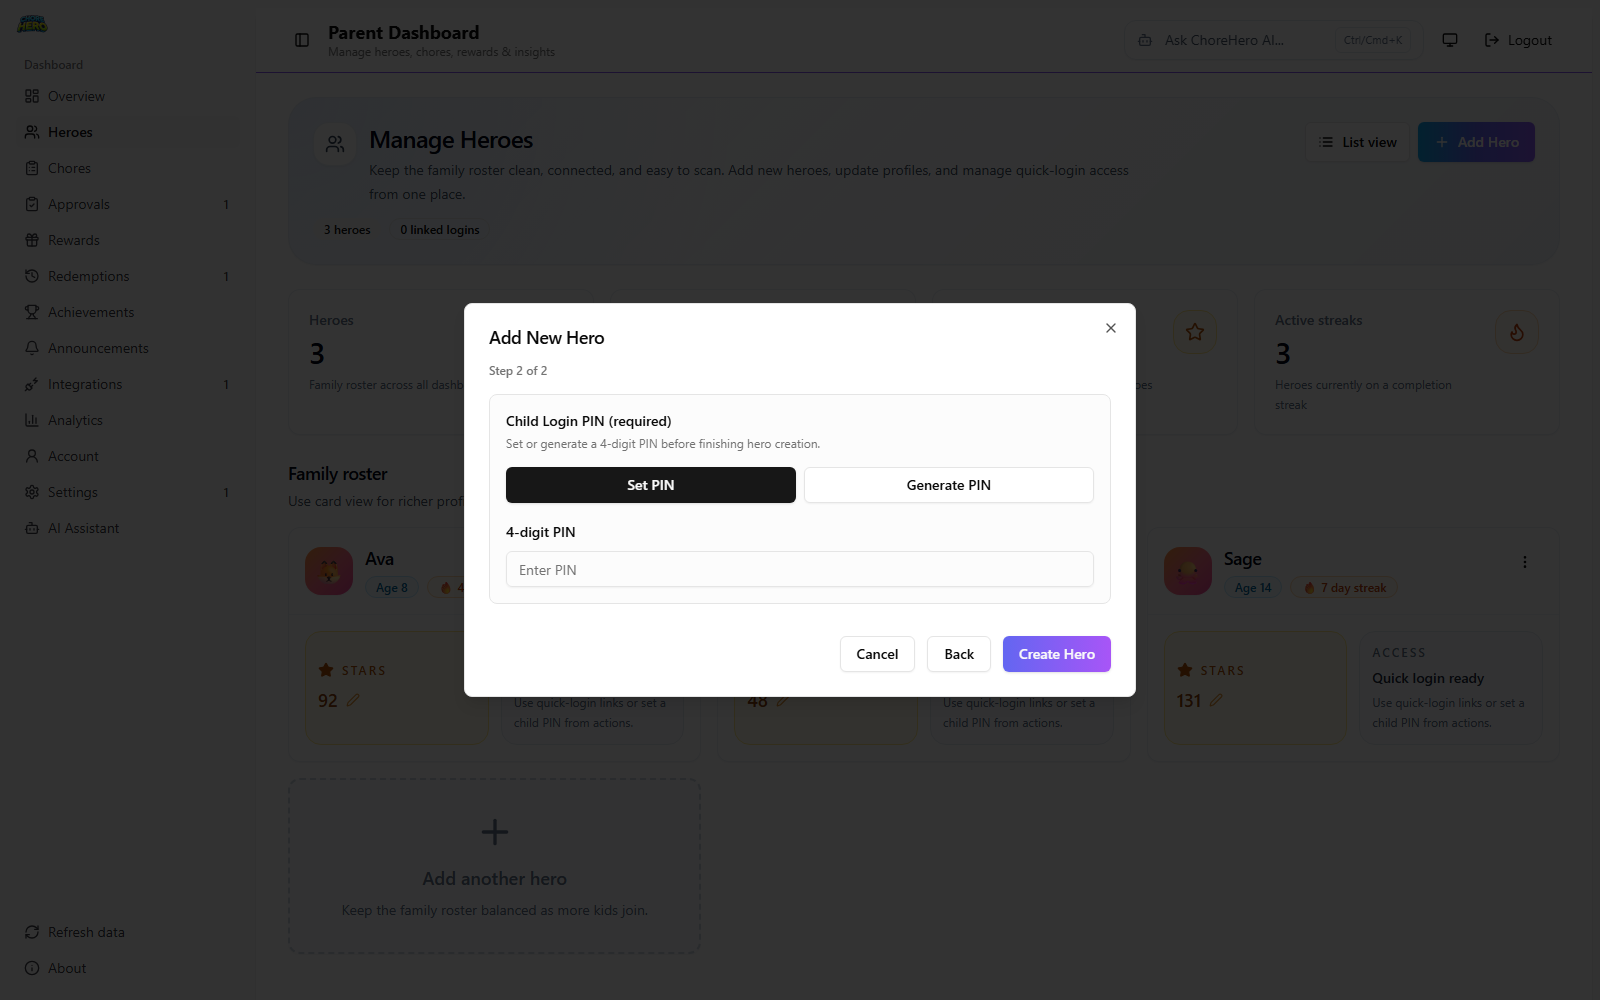
Task: Open Analytics via the chart icon
Action: 33,419
